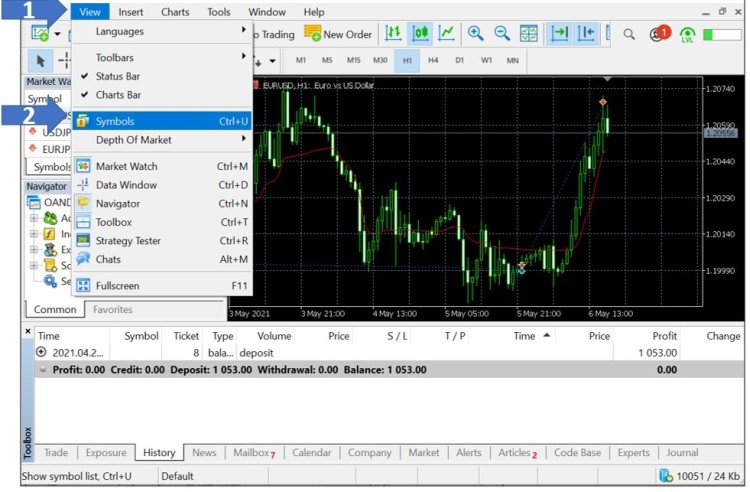Click the Symbols icon in View menu
This screenshot has width=750, height=492.
coord(83,121)
